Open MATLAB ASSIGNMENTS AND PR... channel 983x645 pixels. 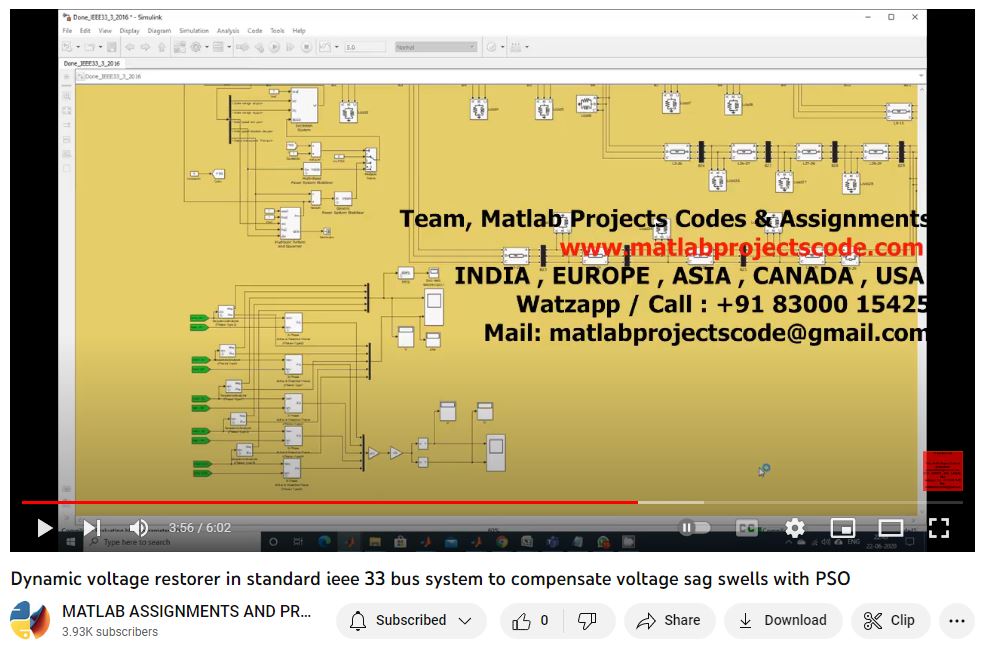[x=186, y=611]
